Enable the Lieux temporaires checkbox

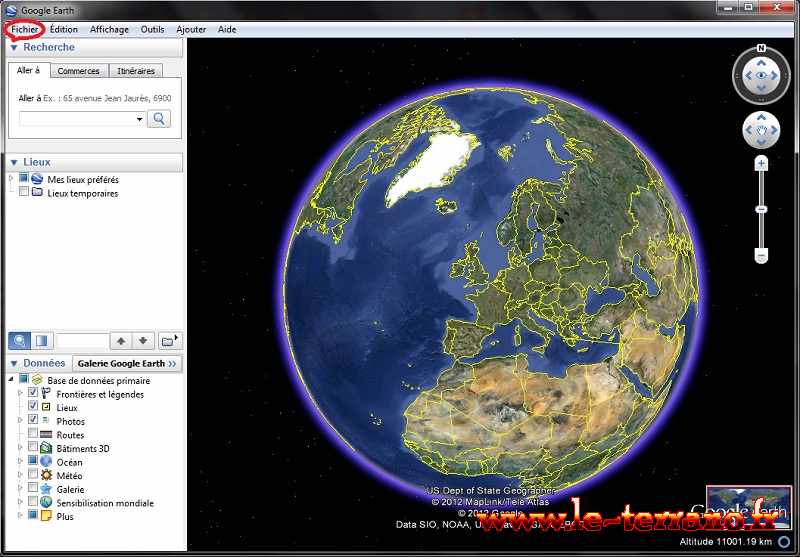(23, 191)
